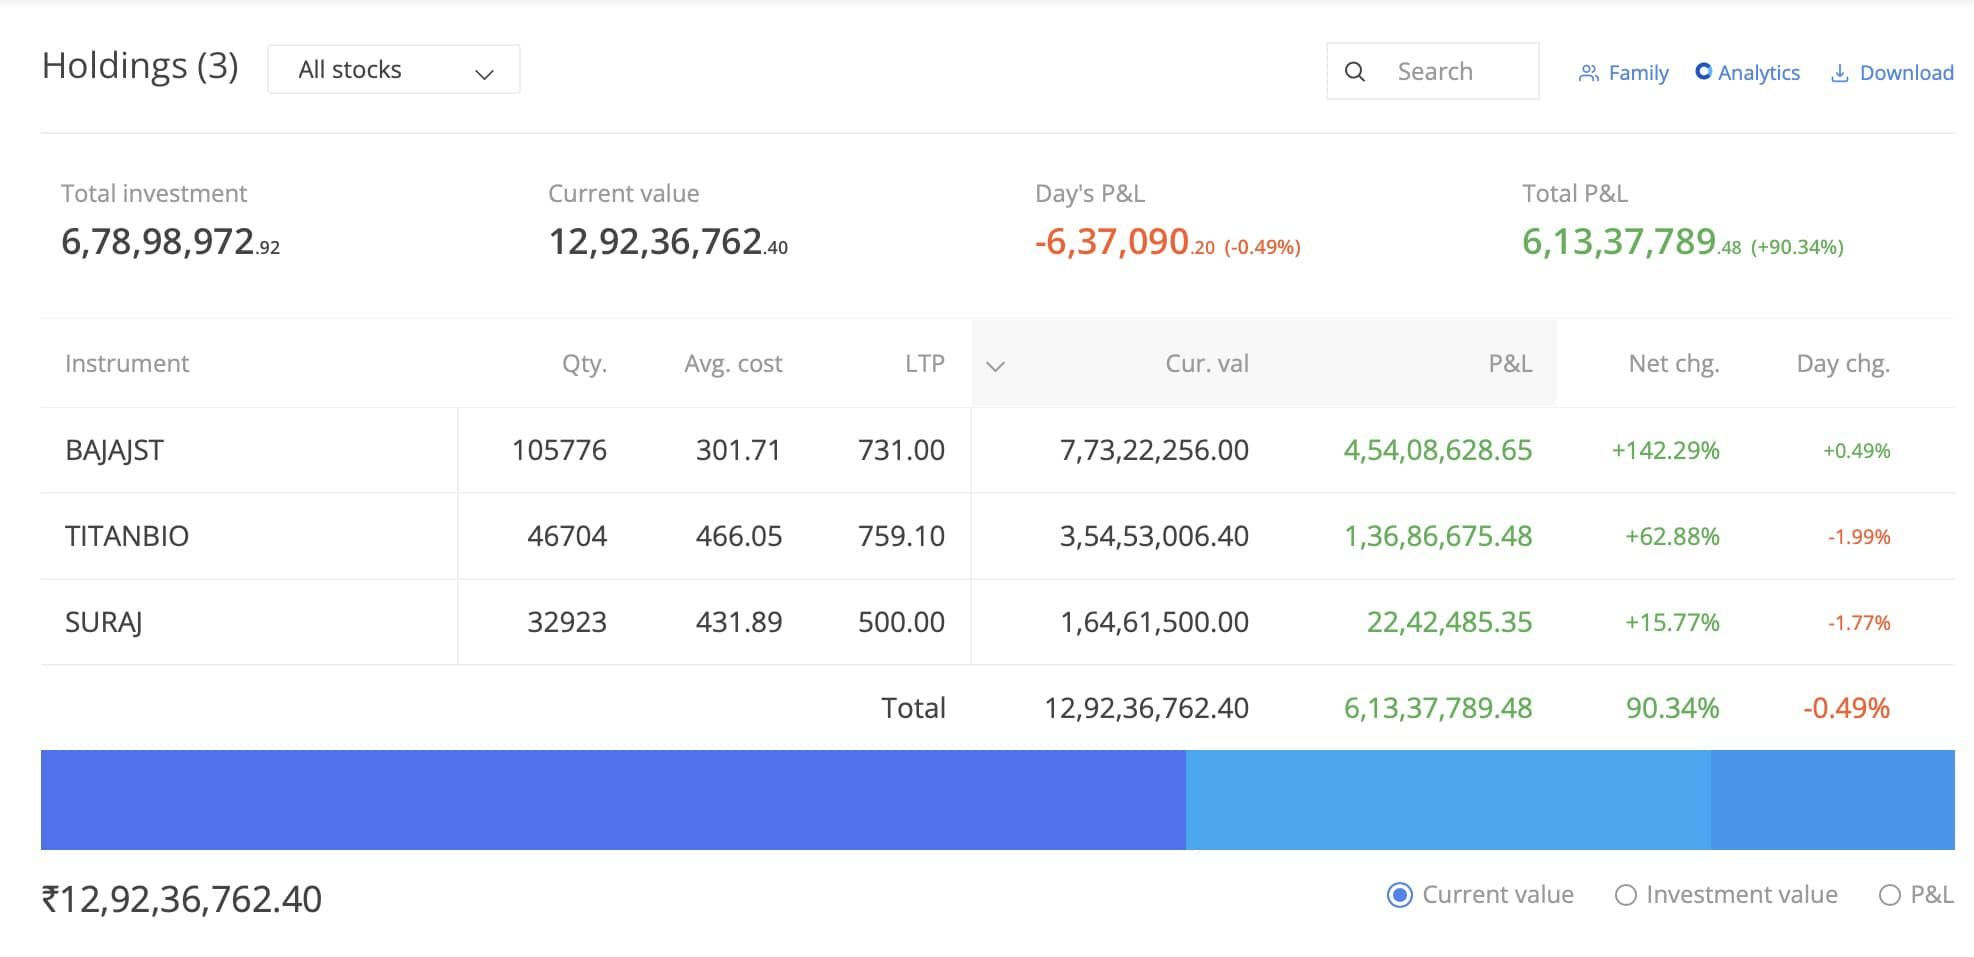Open the All stocks dropdown
The height and width of the screenshot is (957, 1974).
[x=394, y=70]
